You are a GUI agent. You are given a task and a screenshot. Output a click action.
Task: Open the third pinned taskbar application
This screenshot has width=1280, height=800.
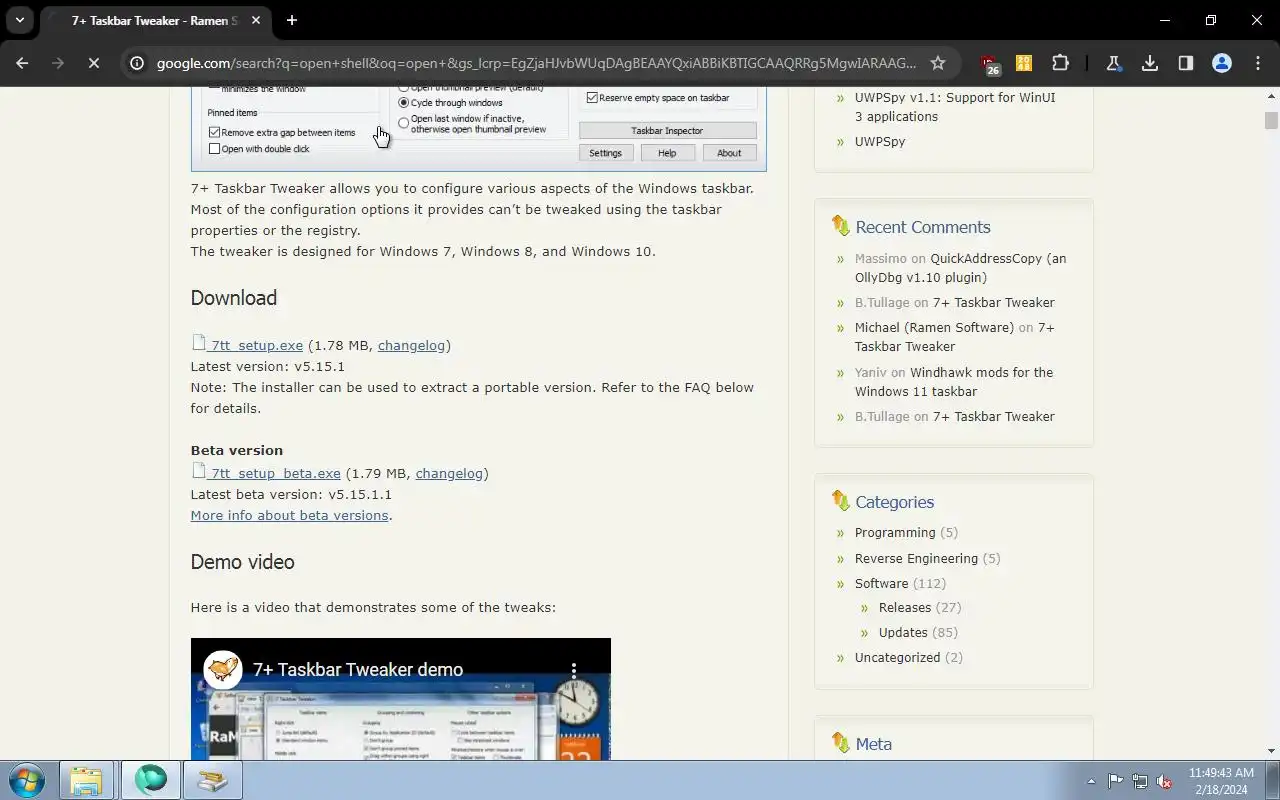click(212, 780)
